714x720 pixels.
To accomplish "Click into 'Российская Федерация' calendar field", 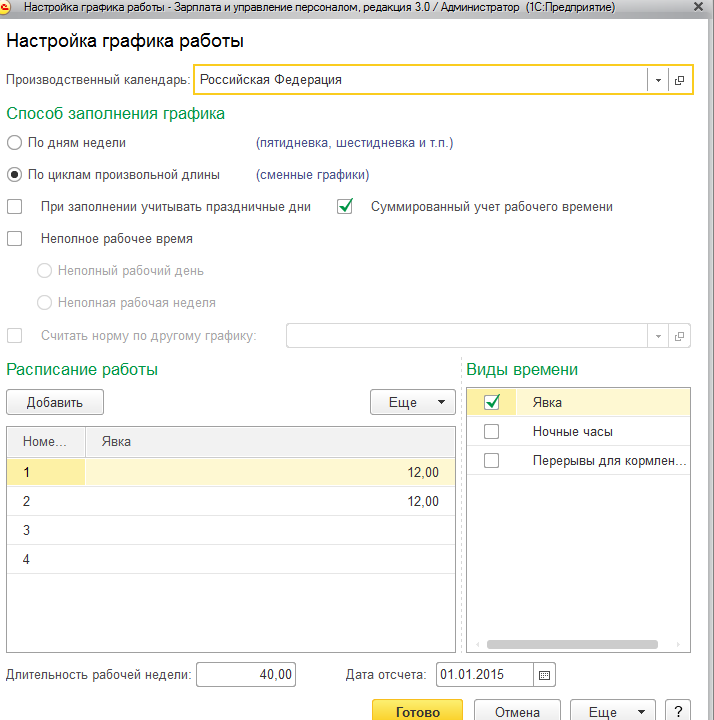I will point(420,80).
